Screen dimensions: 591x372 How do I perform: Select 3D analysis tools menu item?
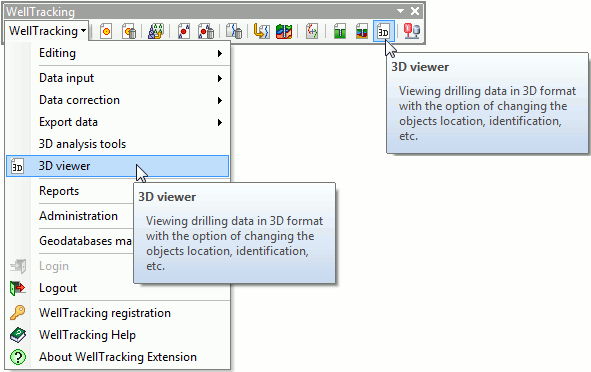[x=117, y=144]
